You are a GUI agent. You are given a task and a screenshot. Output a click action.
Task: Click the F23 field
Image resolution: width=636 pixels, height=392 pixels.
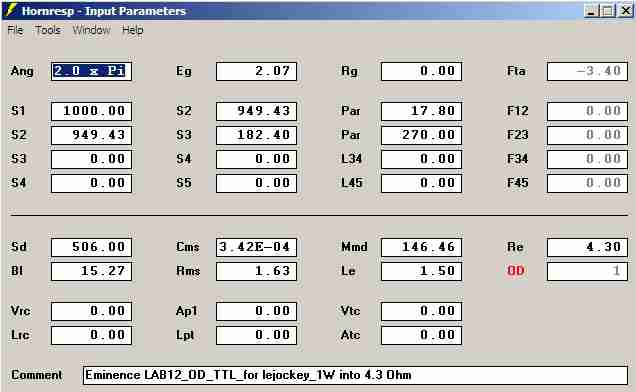pyautogui.click(x=587, y=135)
